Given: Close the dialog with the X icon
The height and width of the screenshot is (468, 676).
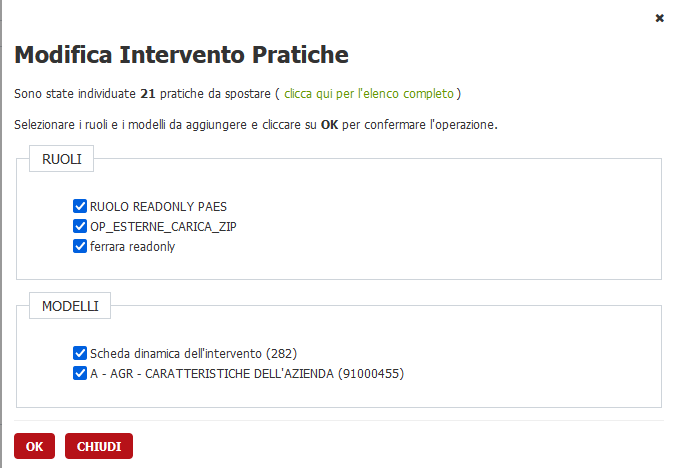Looking at the screenshot, I should [x=659, y=18].
